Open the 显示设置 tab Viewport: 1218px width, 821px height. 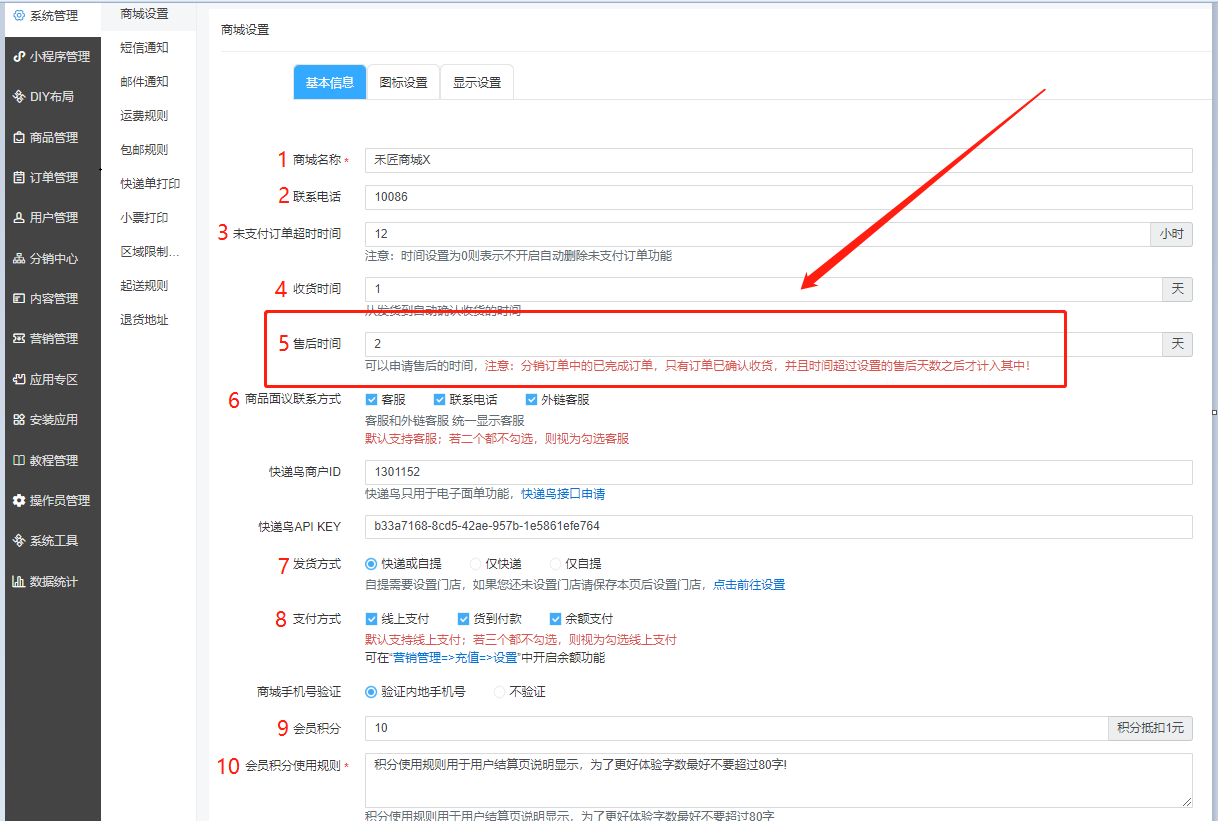[477, 83]
